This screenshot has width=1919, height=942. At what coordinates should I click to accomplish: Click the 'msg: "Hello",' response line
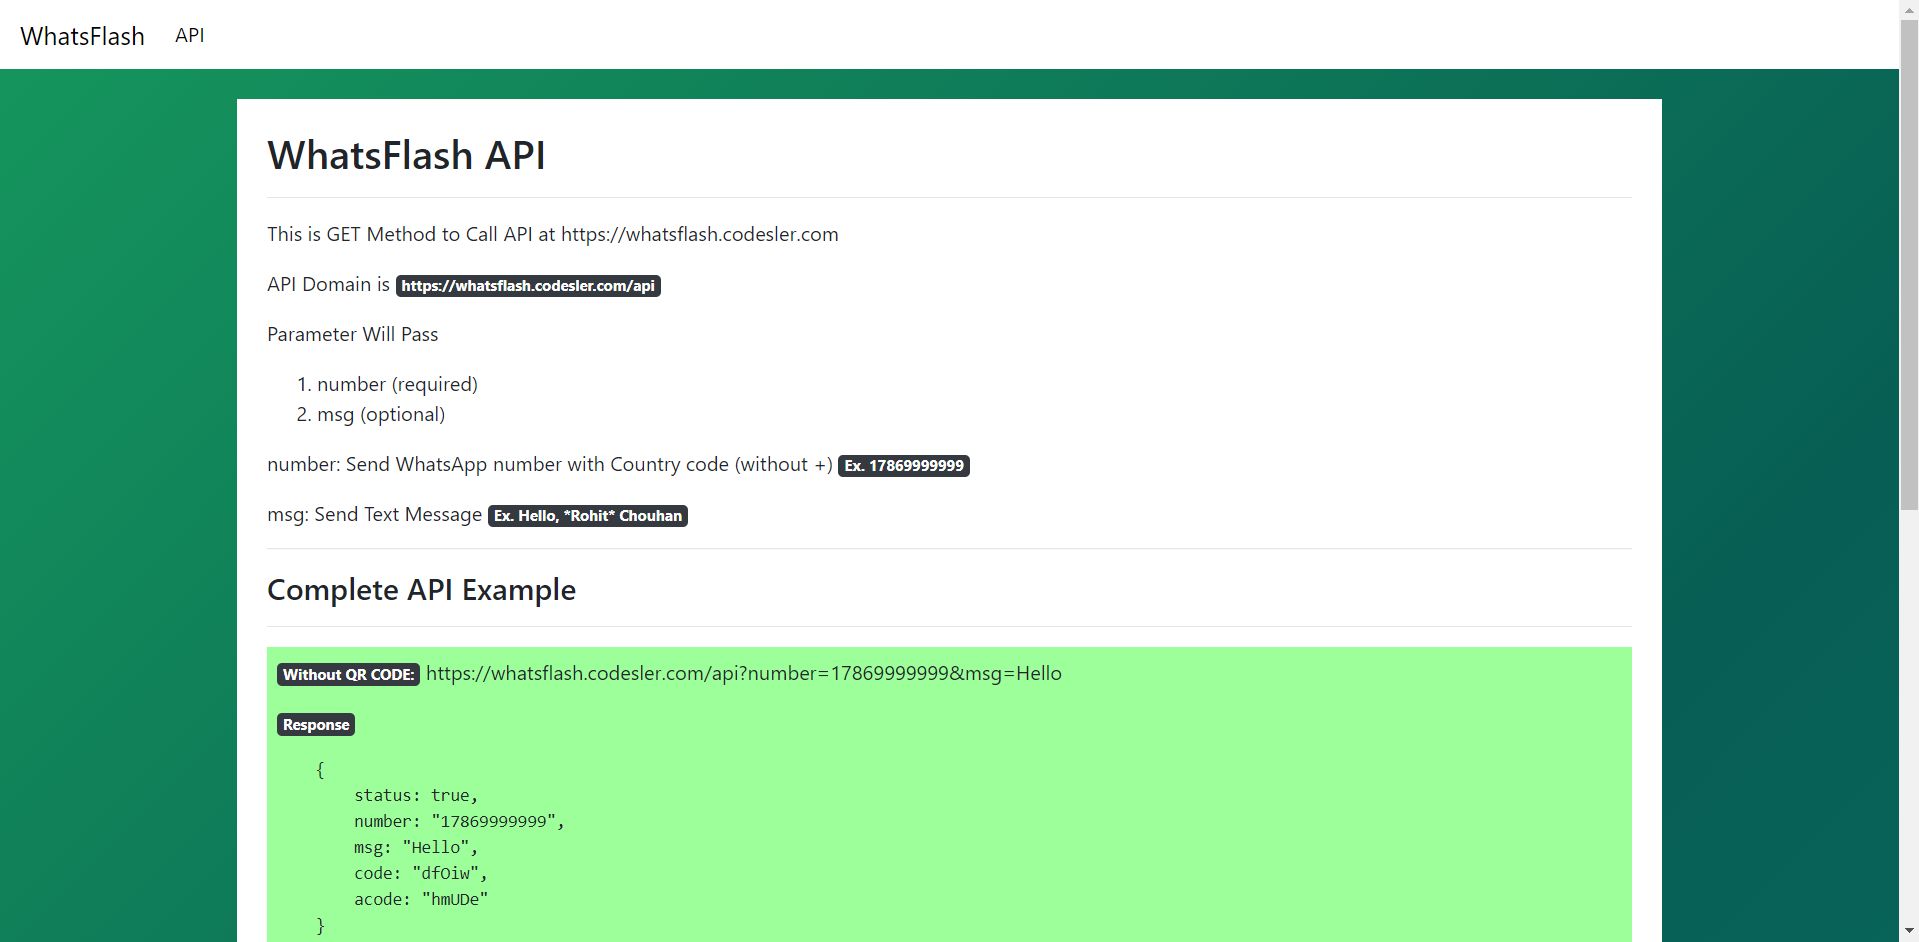coord(416,847)
